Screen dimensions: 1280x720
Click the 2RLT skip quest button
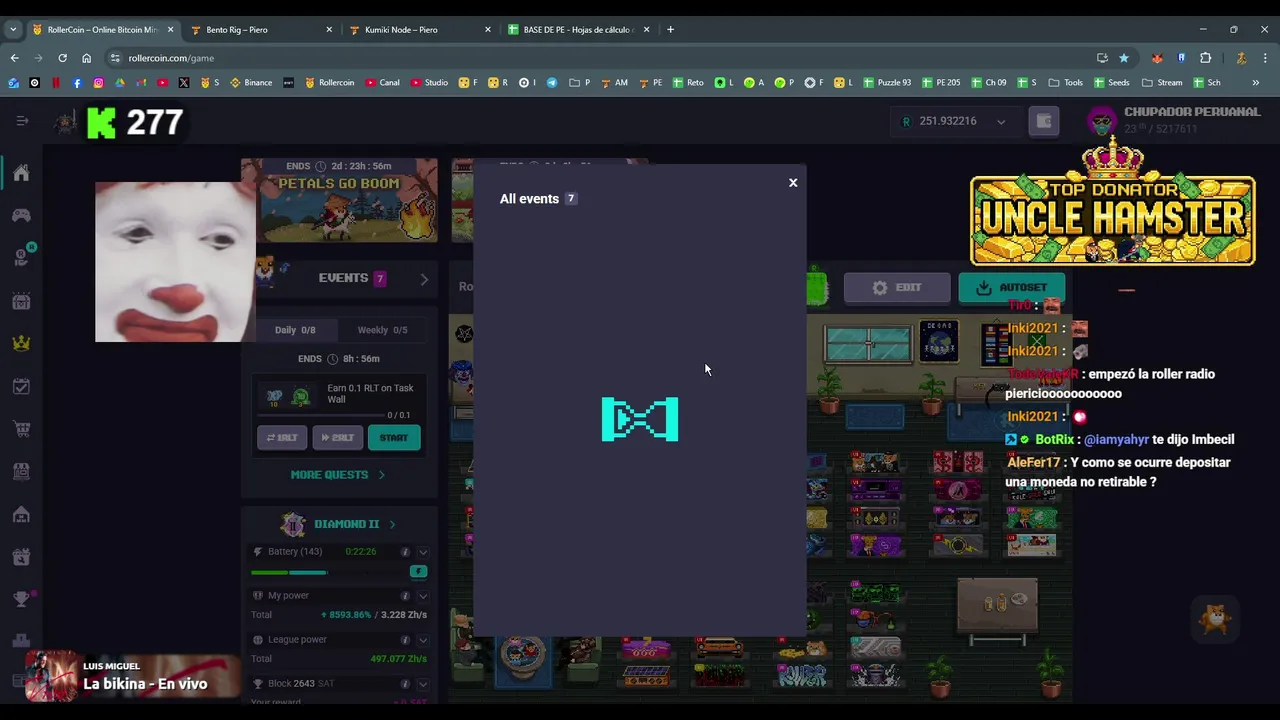[337, 438]
